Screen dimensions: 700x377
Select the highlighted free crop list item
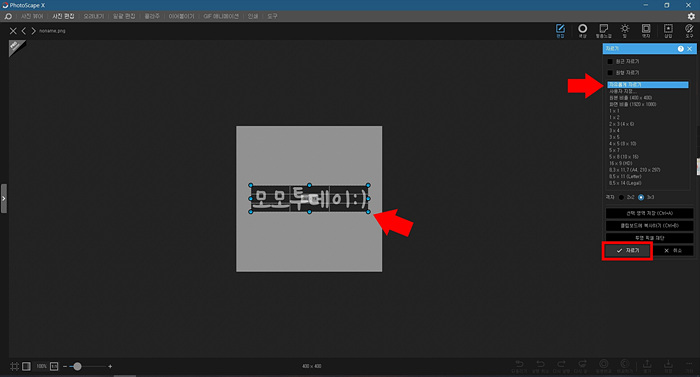[647, 84]
